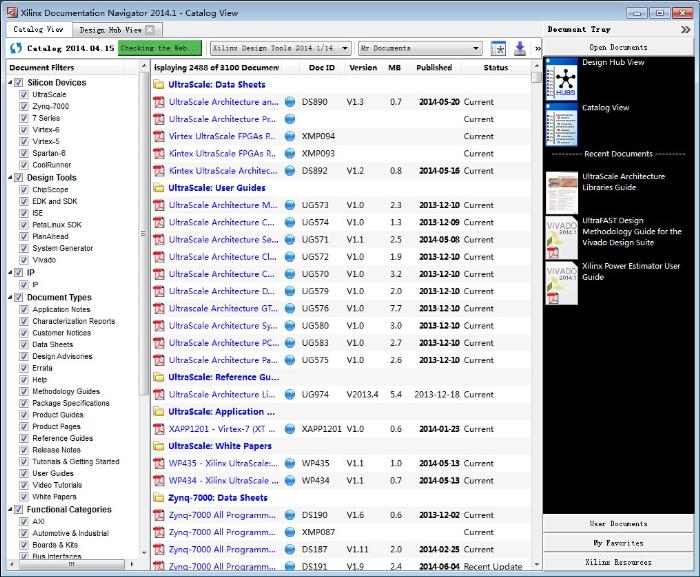This screenshot has width=700, height=577.
Task: Click the catalog refresh arrows icon
Action: [x=16, y=48]
